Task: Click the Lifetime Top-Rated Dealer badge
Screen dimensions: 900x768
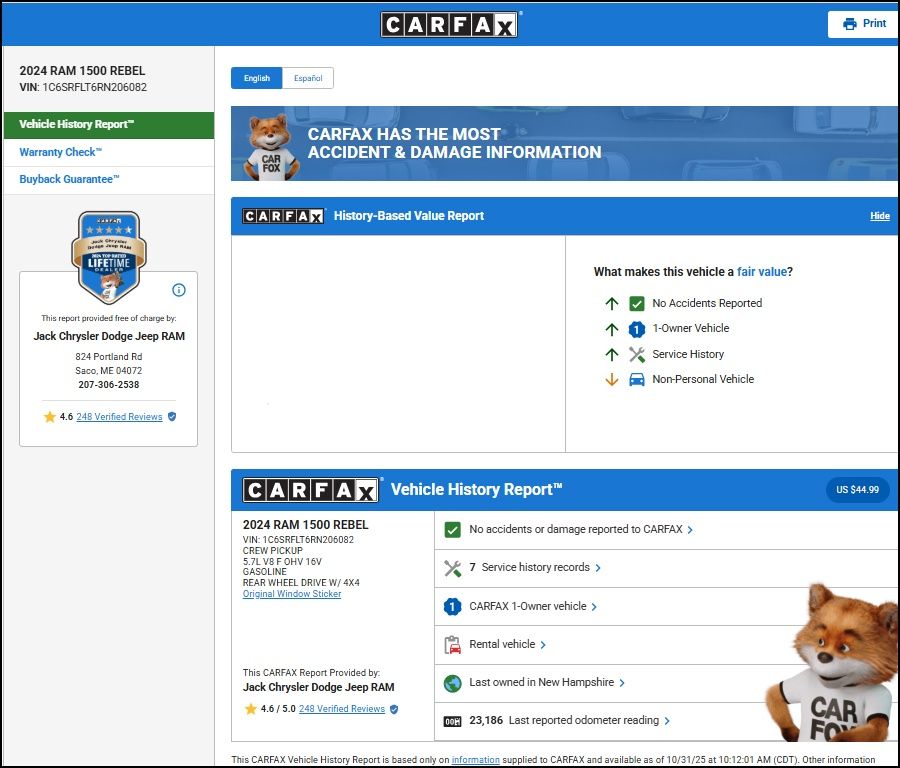Action: pos(109,256)
